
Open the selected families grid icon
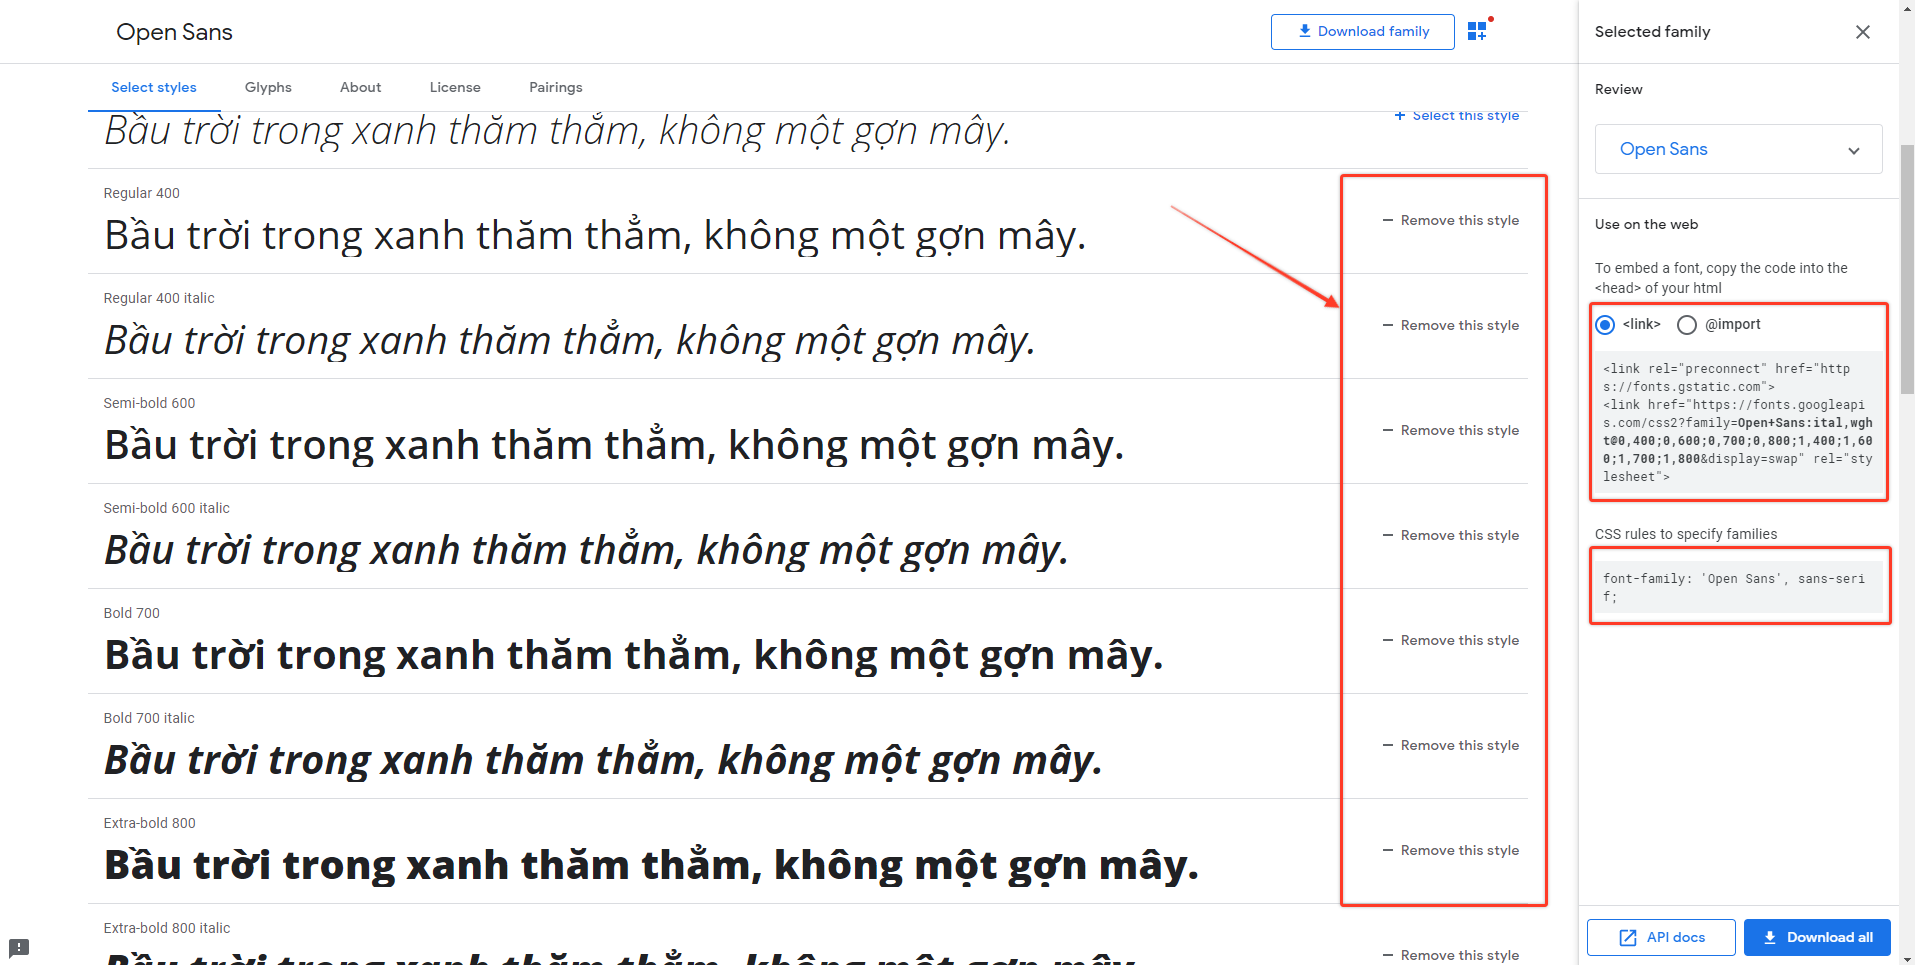click(x=1477, y=31)
